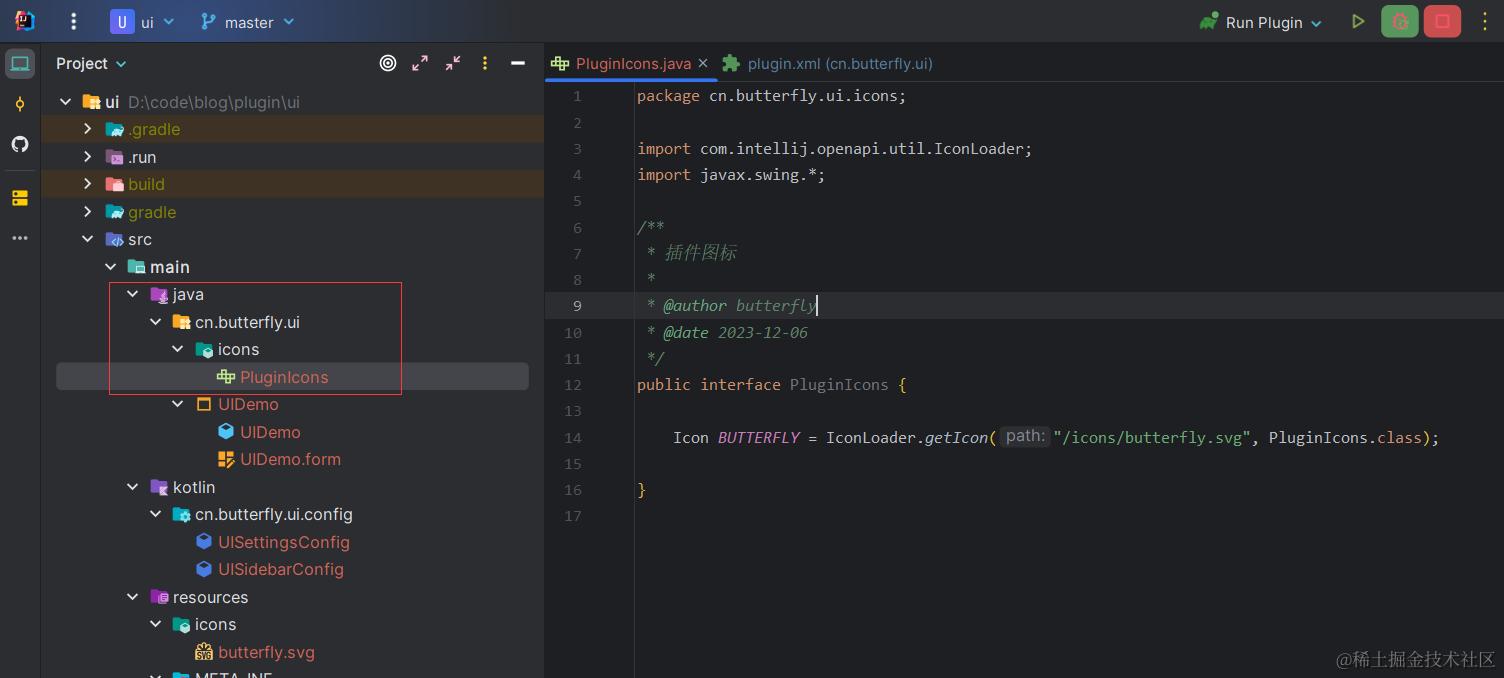Screen dimensions: 1504x678
Task: Open more run actions vertical dots
Action: click(x=1484, y=21)
